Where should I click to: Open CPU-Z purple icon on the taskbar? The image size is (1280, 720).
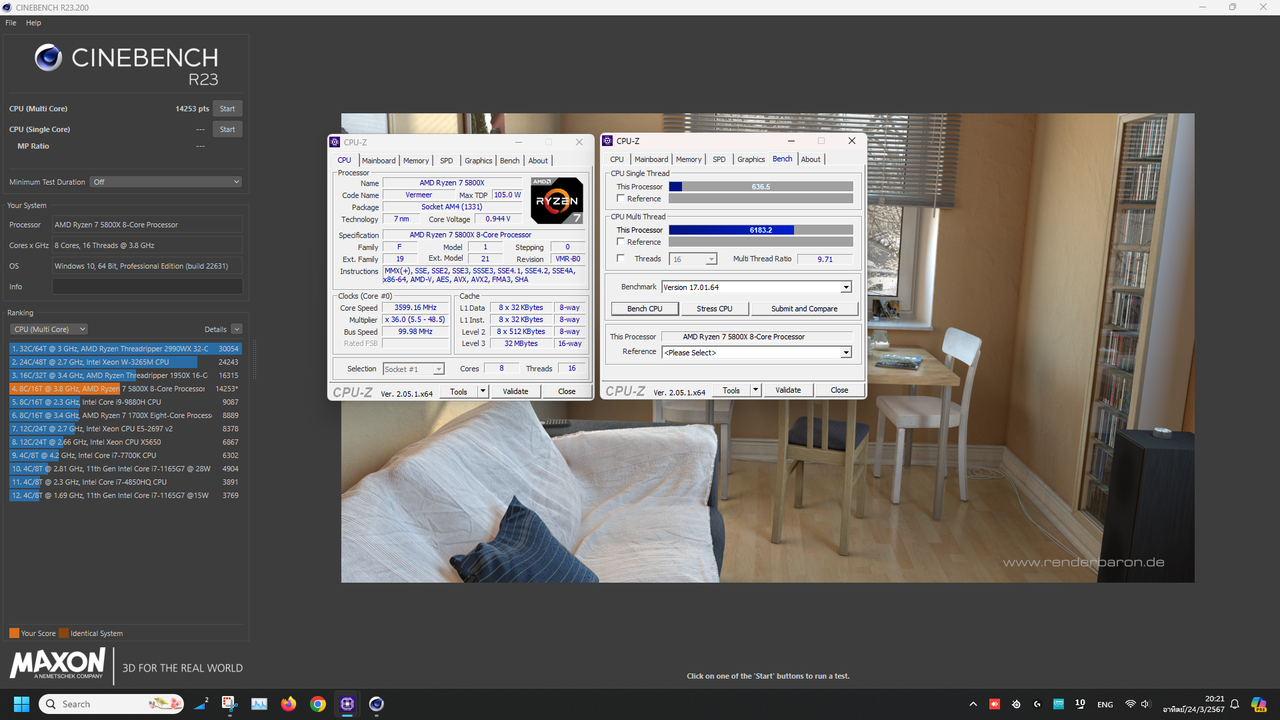coord(347,704)
